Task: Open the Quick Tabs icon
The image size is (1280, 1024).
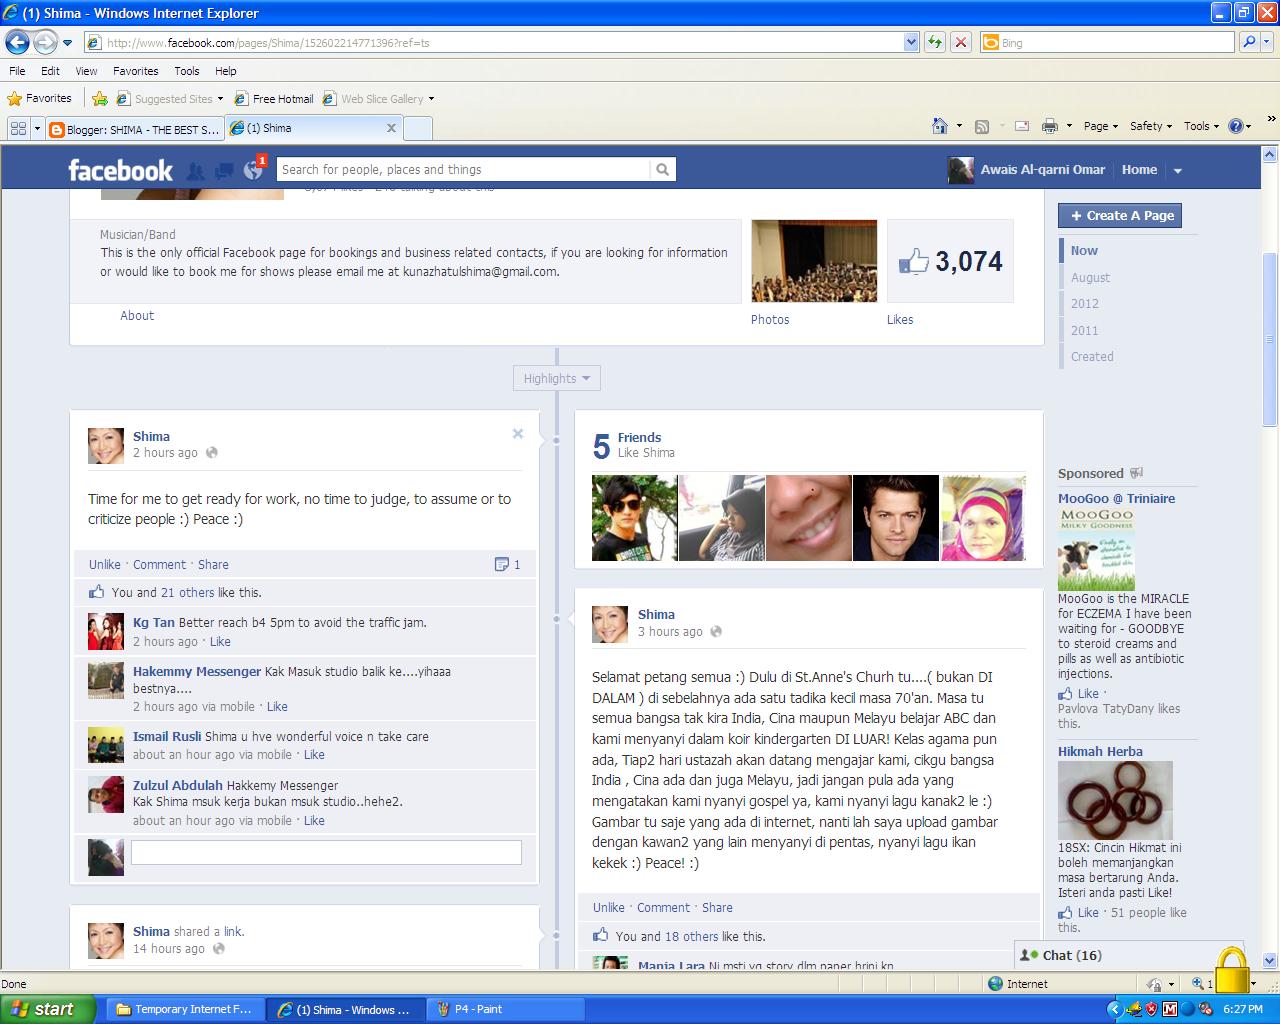Action: (x=18, y=128)
